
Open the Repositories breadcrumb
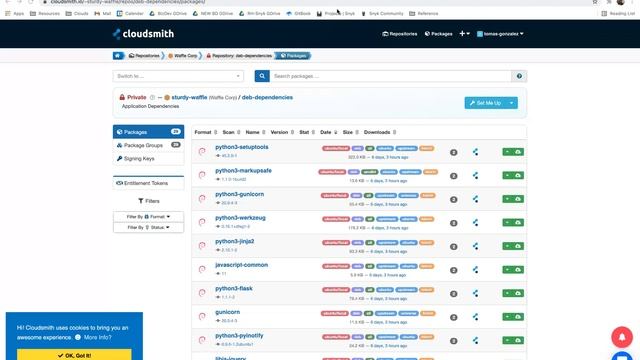[144, 56]
